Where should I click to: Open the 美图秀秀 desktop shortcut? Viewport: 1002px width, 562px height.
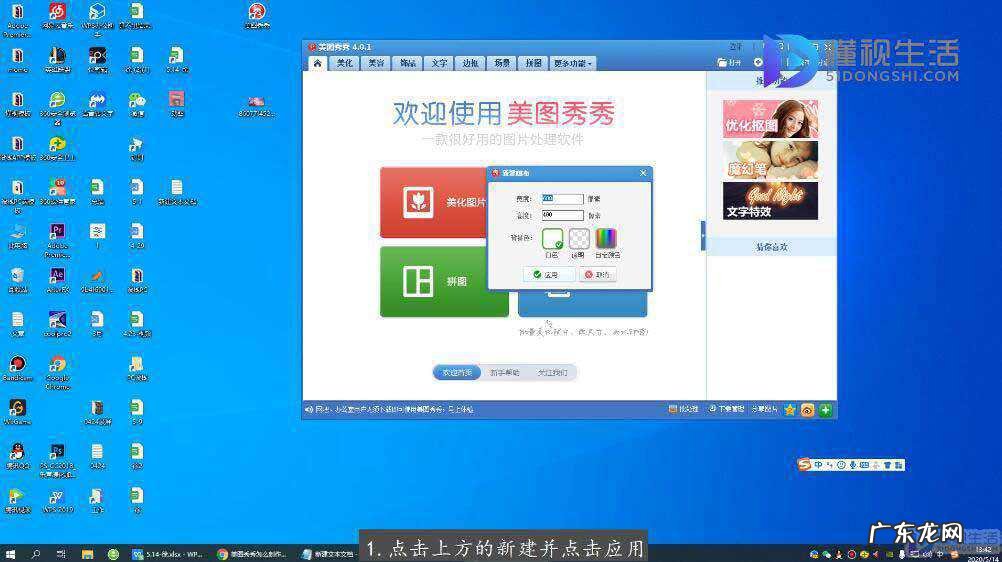pyautogui.click(x=256, y=16)
